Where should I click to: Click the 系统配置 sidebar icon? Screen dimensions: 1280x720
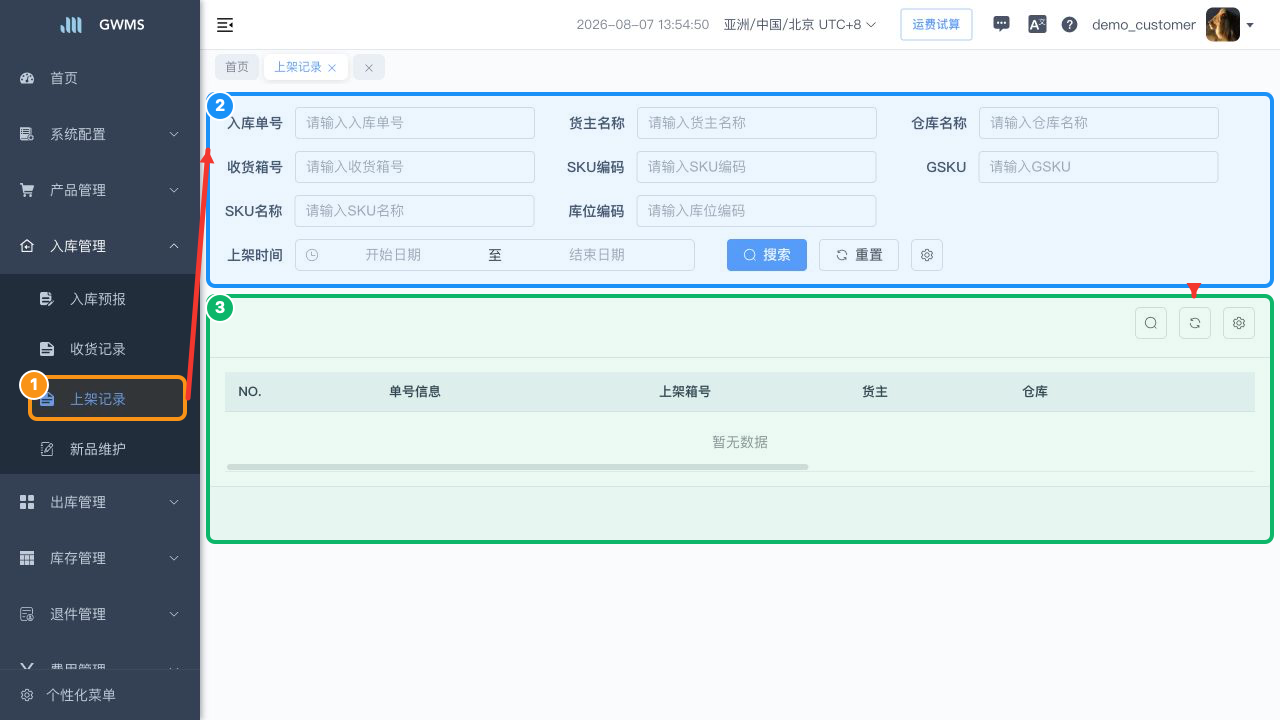27,134
